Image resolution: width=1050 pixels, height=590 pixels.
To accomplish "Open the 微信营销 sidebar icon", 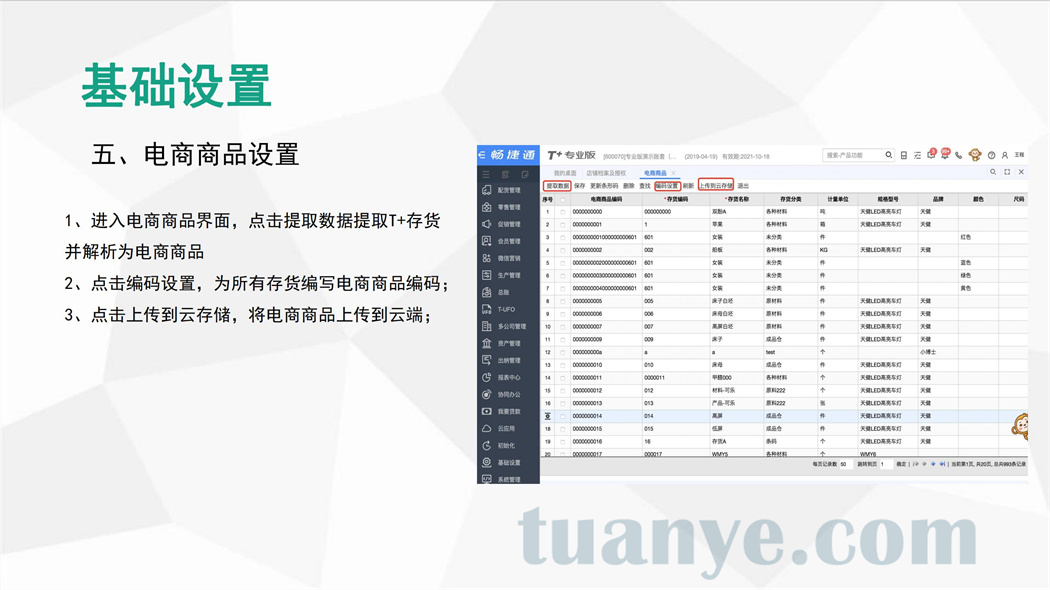I will coord(487,258).
